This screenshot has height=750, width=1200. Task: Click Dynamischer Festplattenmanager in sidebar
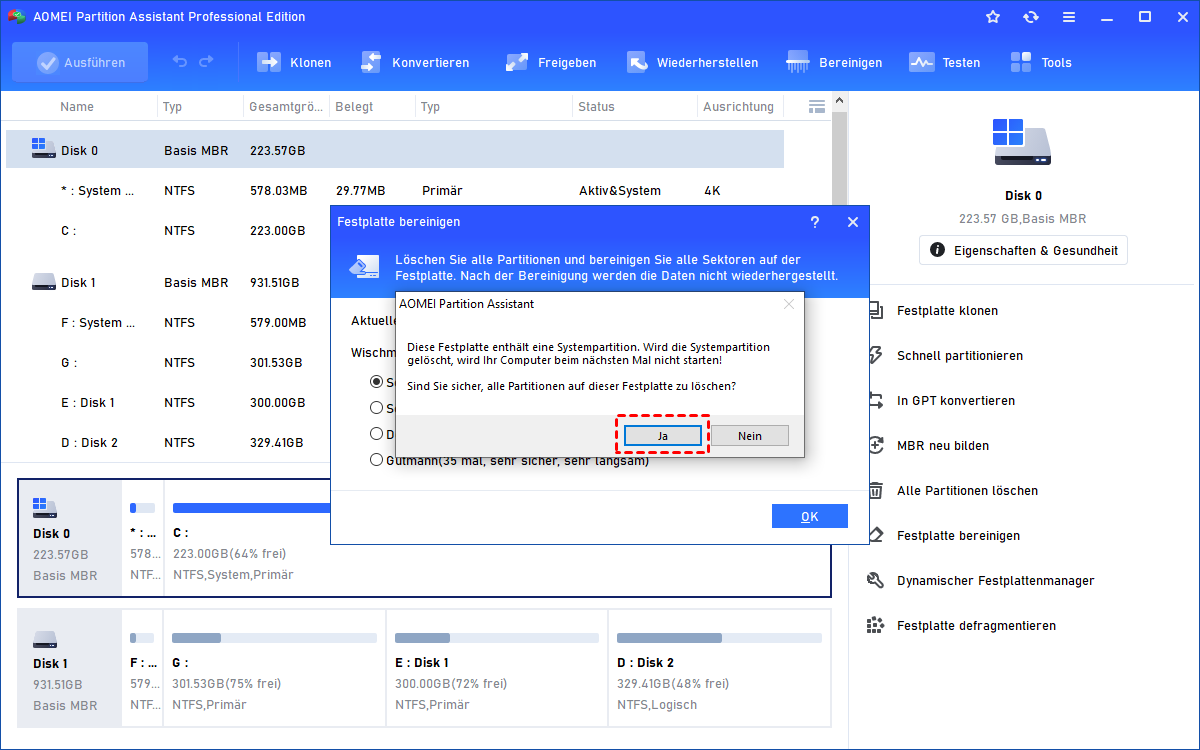click(x=995, y=581)
